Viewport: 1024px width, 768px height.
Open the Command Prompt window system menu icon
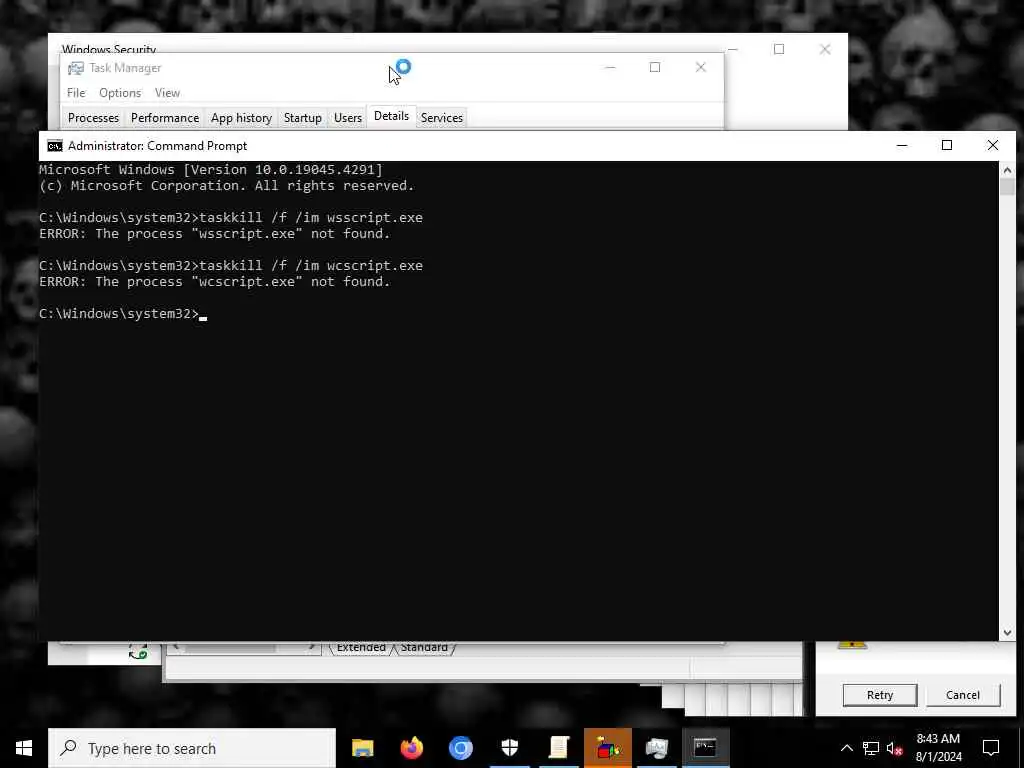55,146
